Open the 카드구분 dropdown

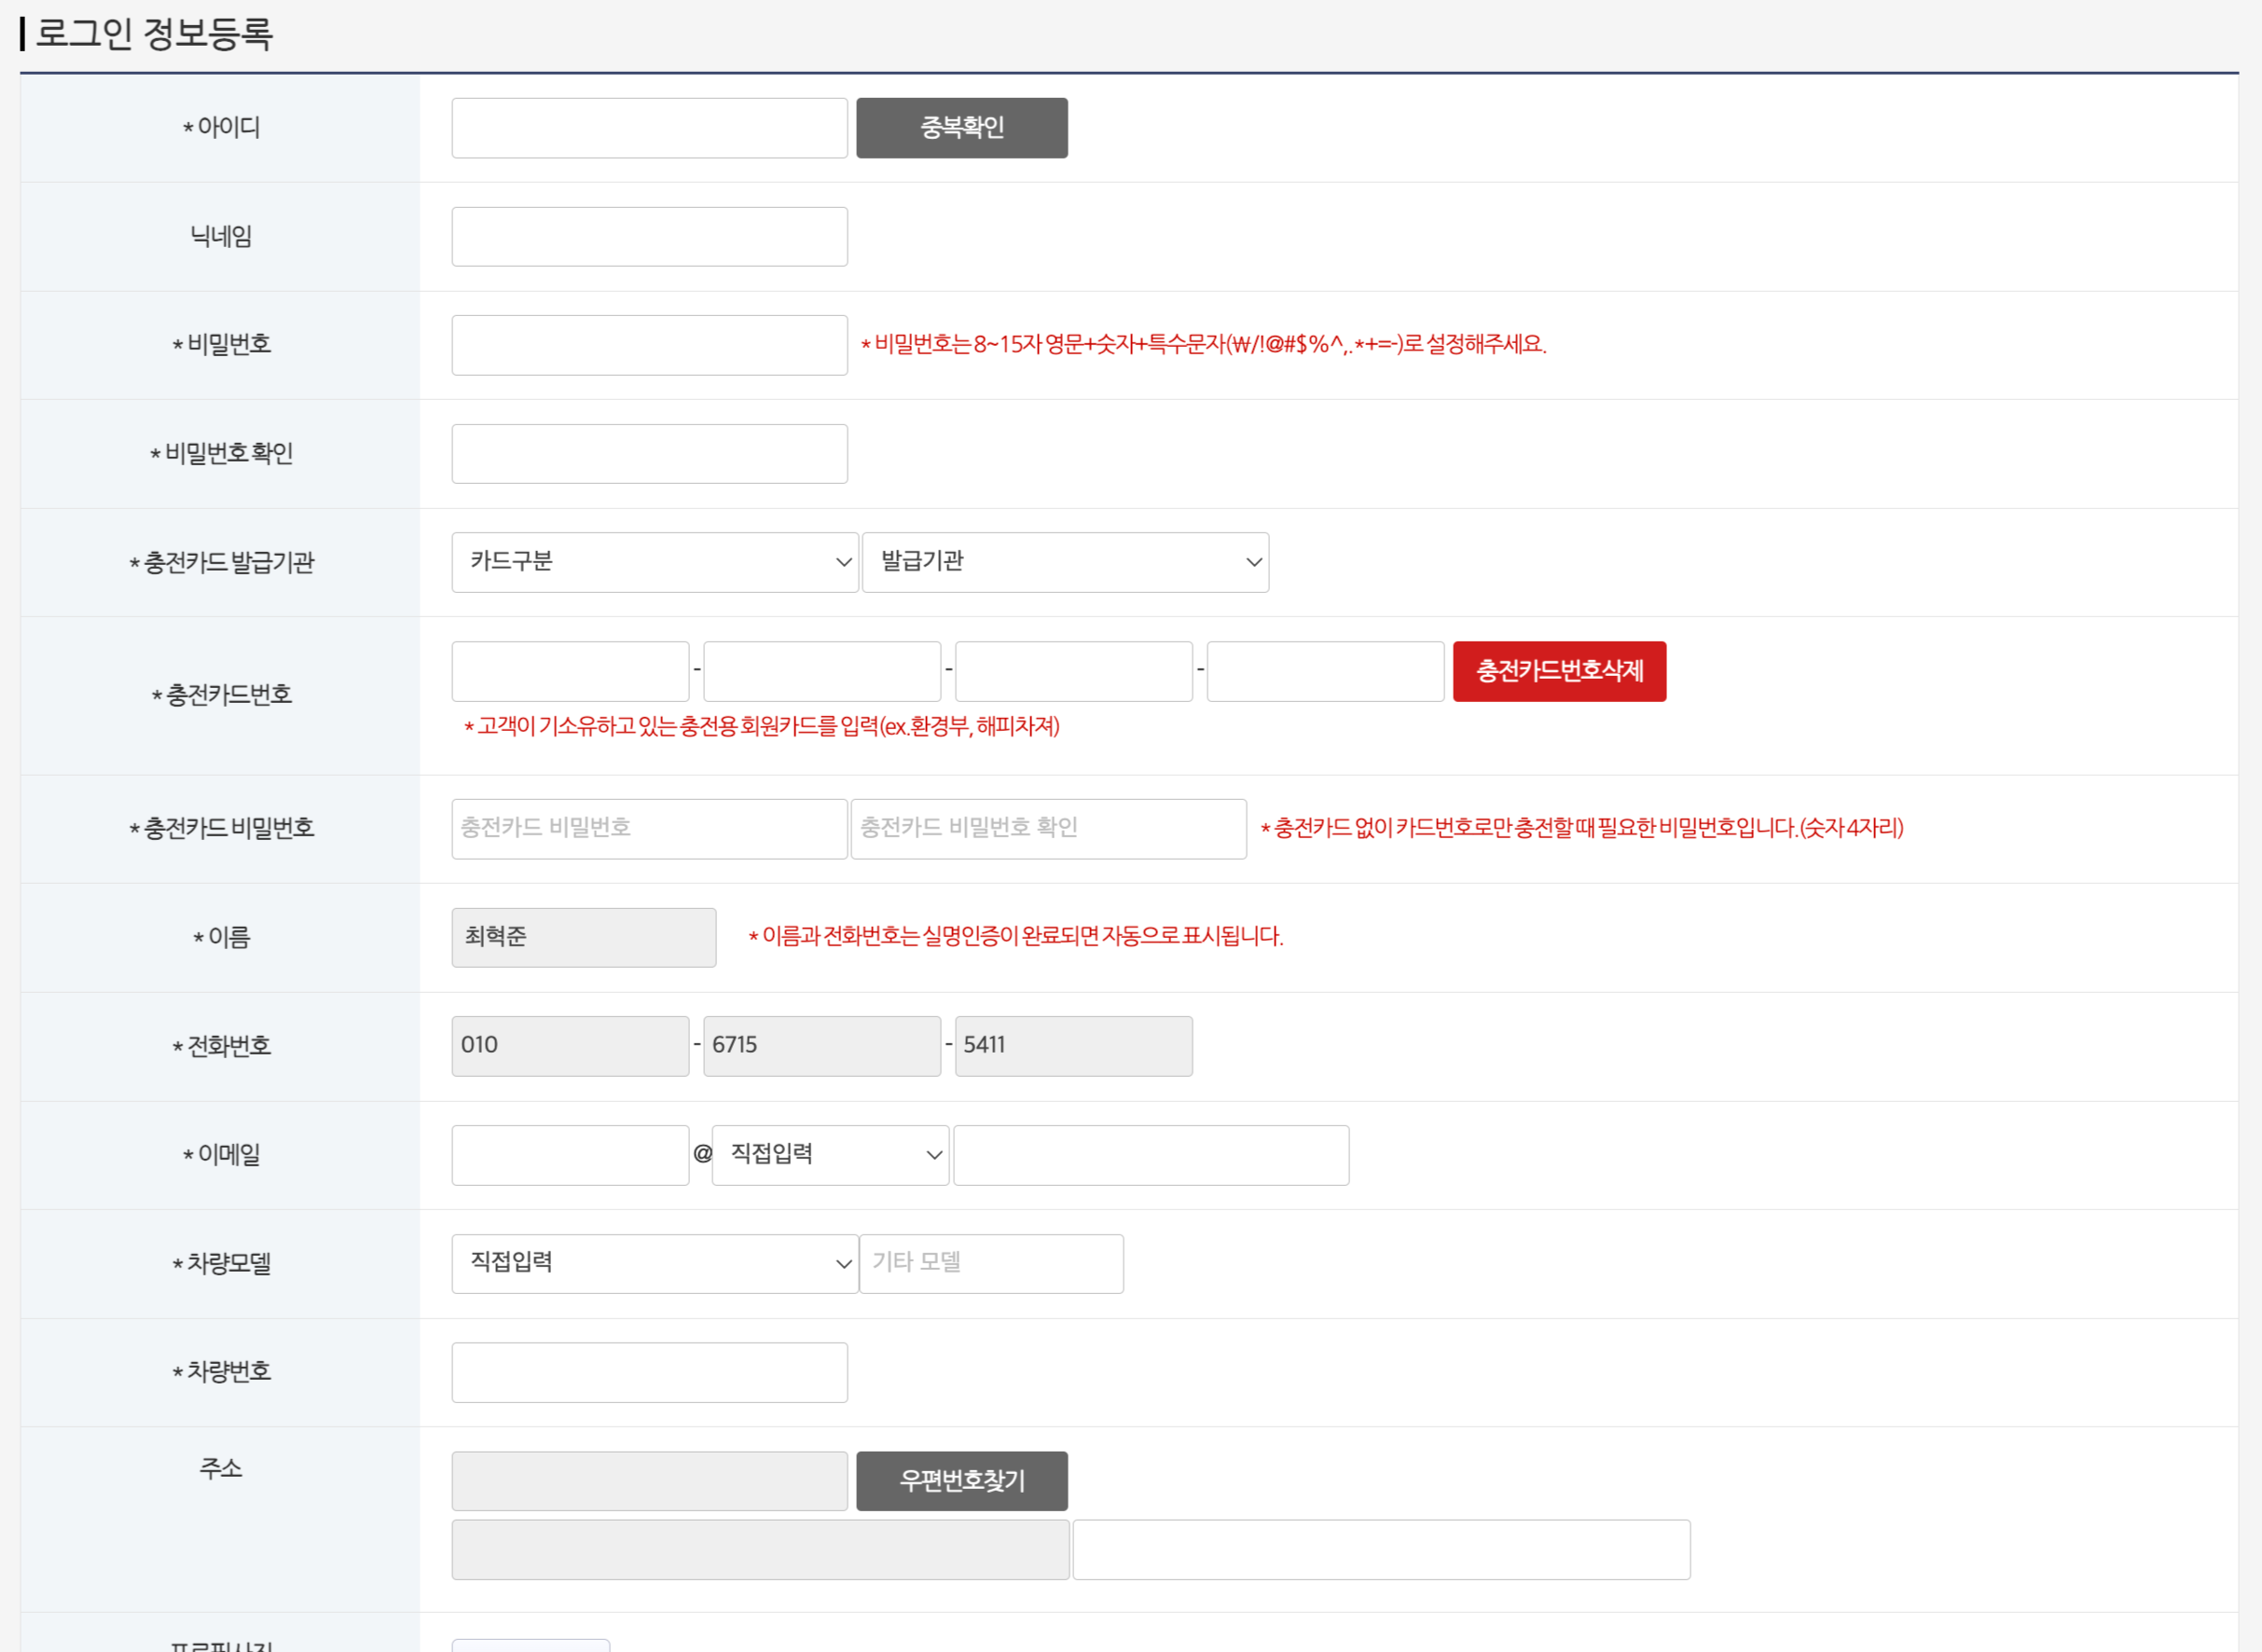(x=655, y=563)
